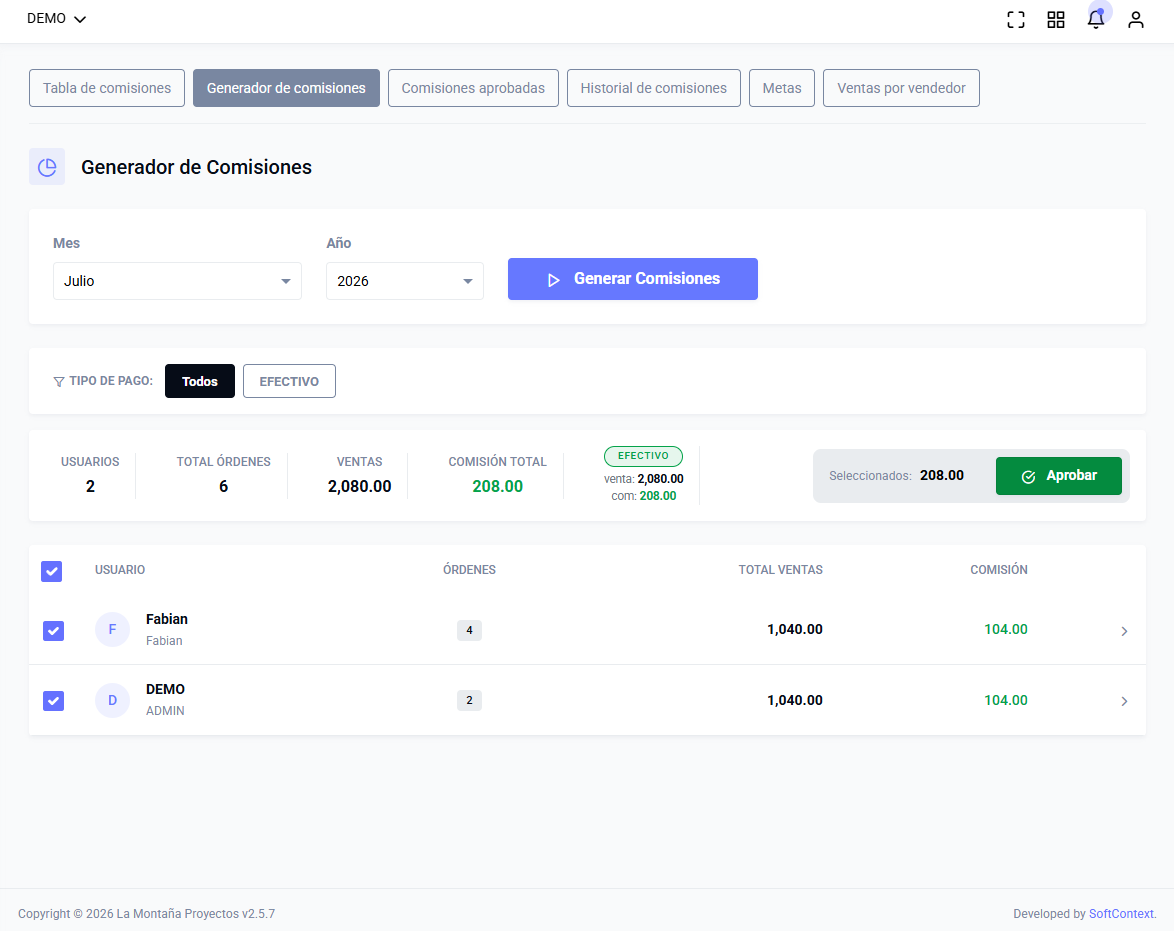Click DEMO's 1,040.00 total ventas value
Viewport: 1174px width, 931px height.
[794, 700]
